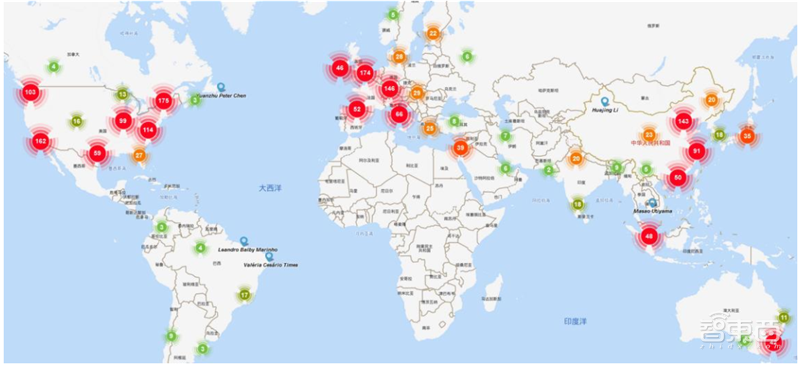Open the Leandro Balby Marinho map pin
Image resolution: width=800 pixels, height=366 pixels.
244,241
